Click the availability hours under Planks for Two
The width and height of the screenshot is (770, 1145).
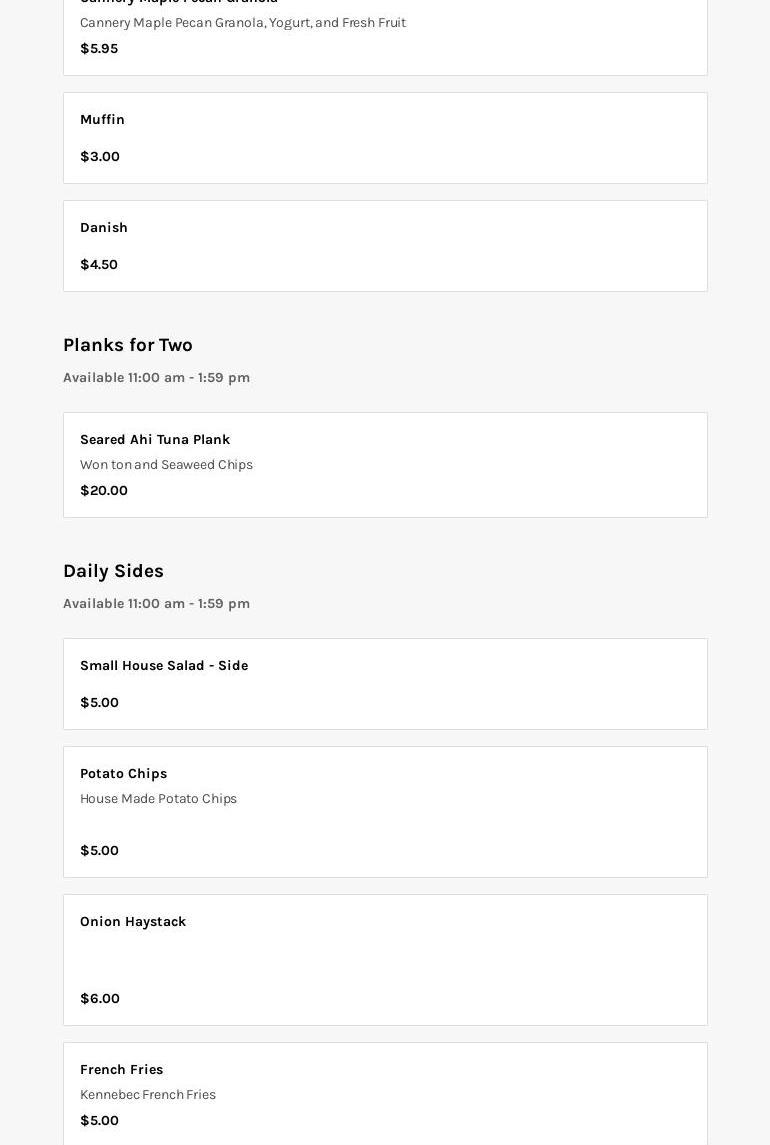pyautogui.click(x=156, y=378)
